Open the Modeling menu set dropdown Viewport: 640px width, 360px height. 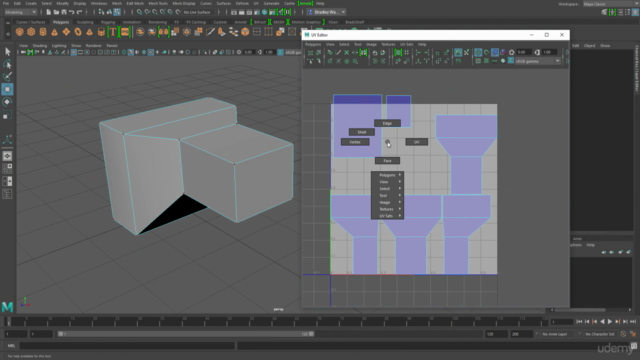20,12
